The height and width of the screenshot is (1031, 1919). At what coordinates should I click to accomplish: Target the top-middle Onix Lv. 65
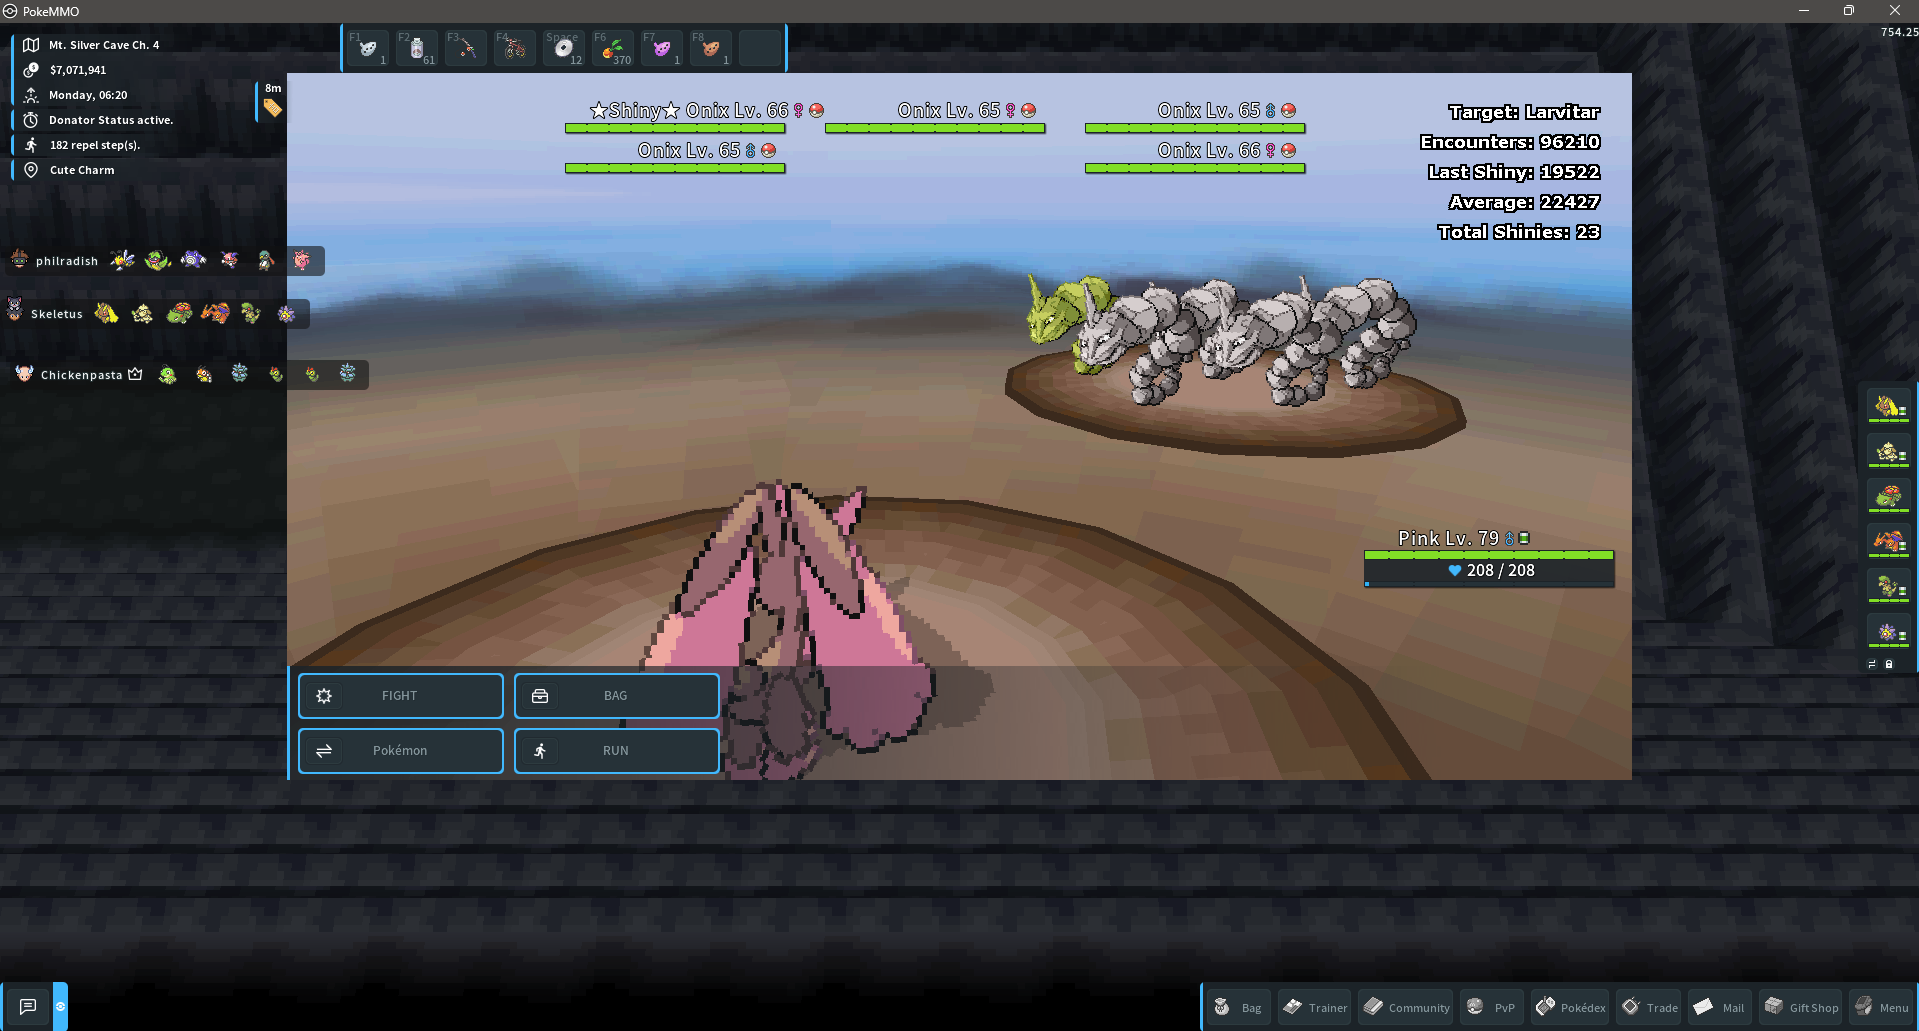pos(966,110)
